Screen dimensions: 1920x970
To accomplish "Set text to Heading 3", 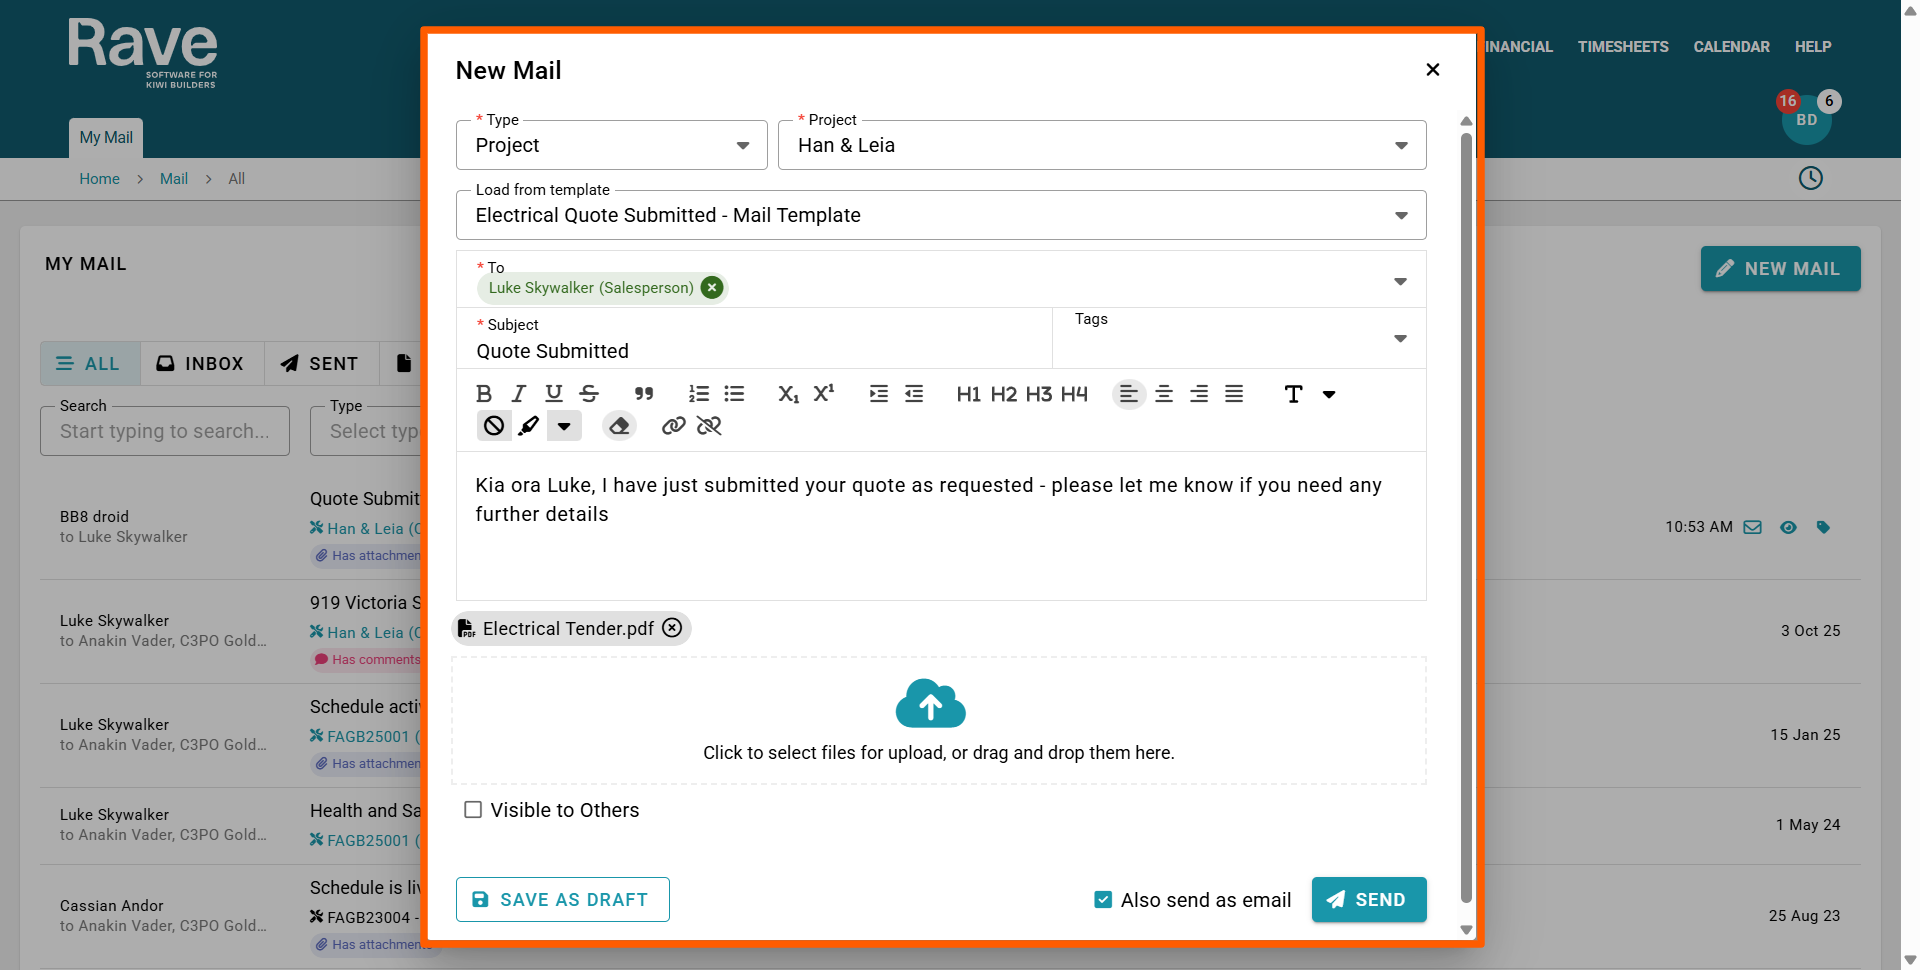I will coord(1038,394).
